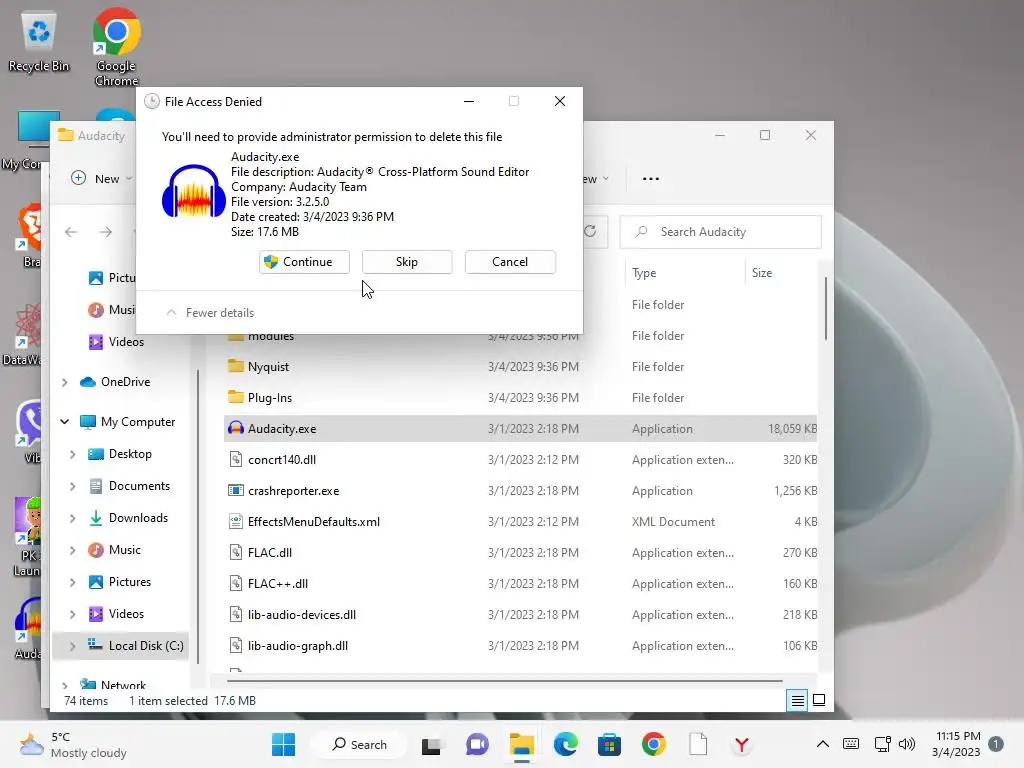Open the See more ellipsis menu in Explorer
Screen dimensions: 1024x768
pos(650,178)
